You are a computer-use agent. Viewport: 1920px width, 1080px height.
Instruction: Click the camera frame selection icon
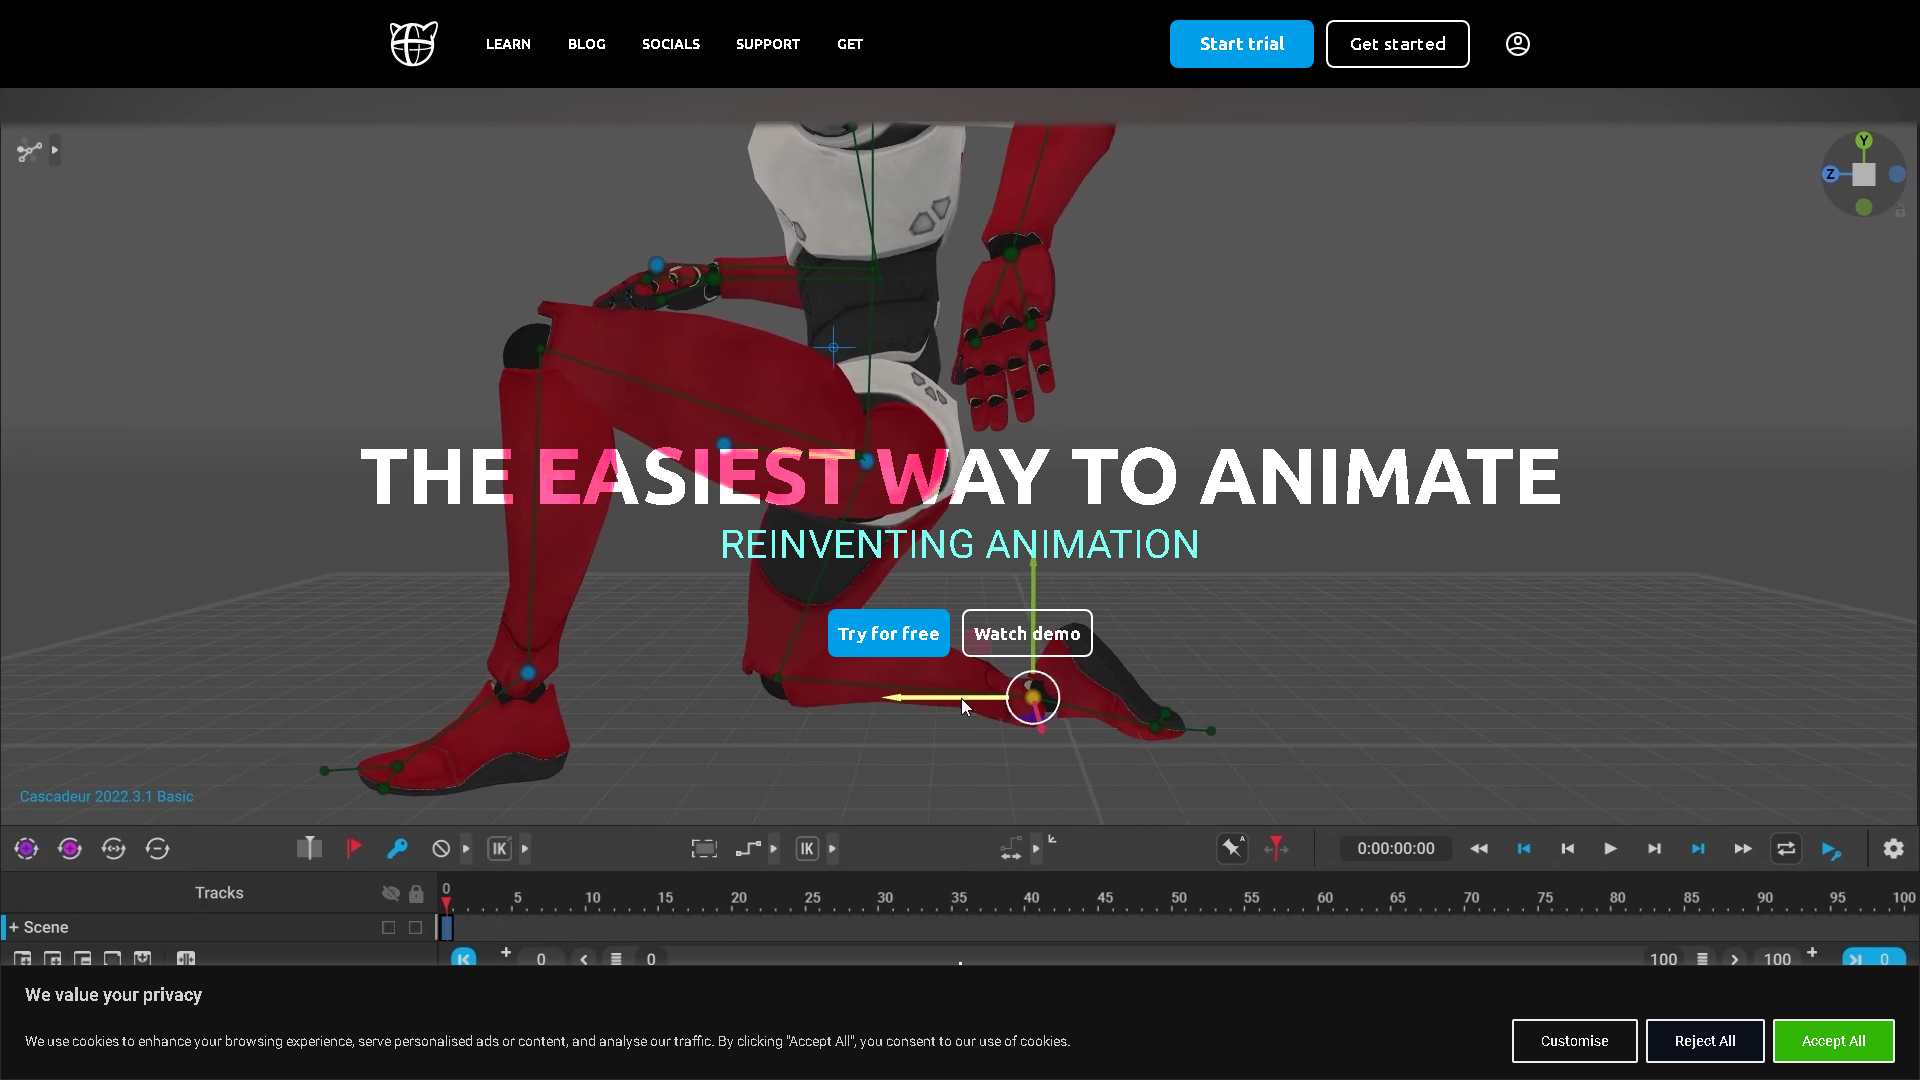pos(705,848)
